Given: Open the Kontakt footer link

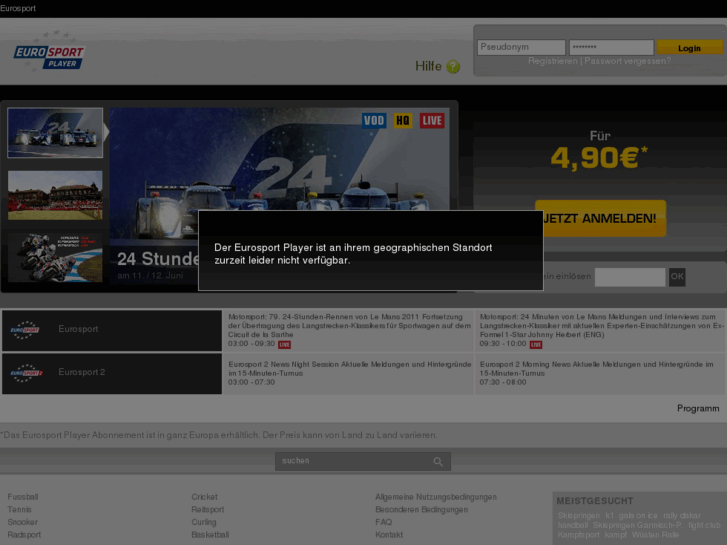Looking at the screenshot, I should pyautogui.click(x=389, y=535).
